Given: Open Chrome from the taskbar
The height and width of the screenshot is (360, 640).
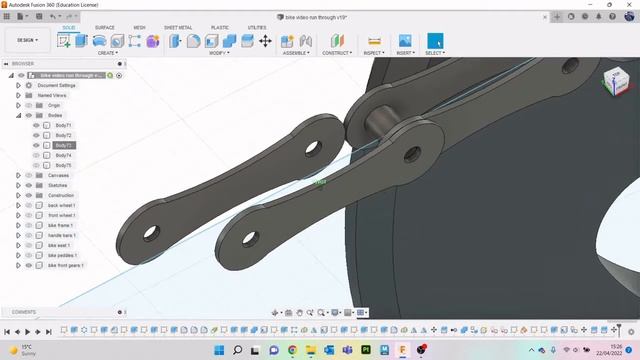Looking at the screenshot, I should 292,350.
